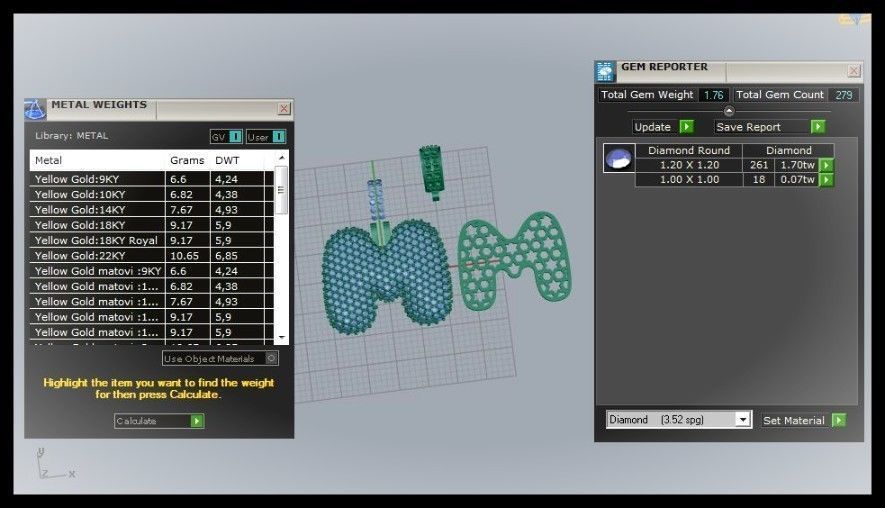Click the Gem Reporter panel icon
The height and width of the screenshot is (508, 885).
tap(605, 72)
